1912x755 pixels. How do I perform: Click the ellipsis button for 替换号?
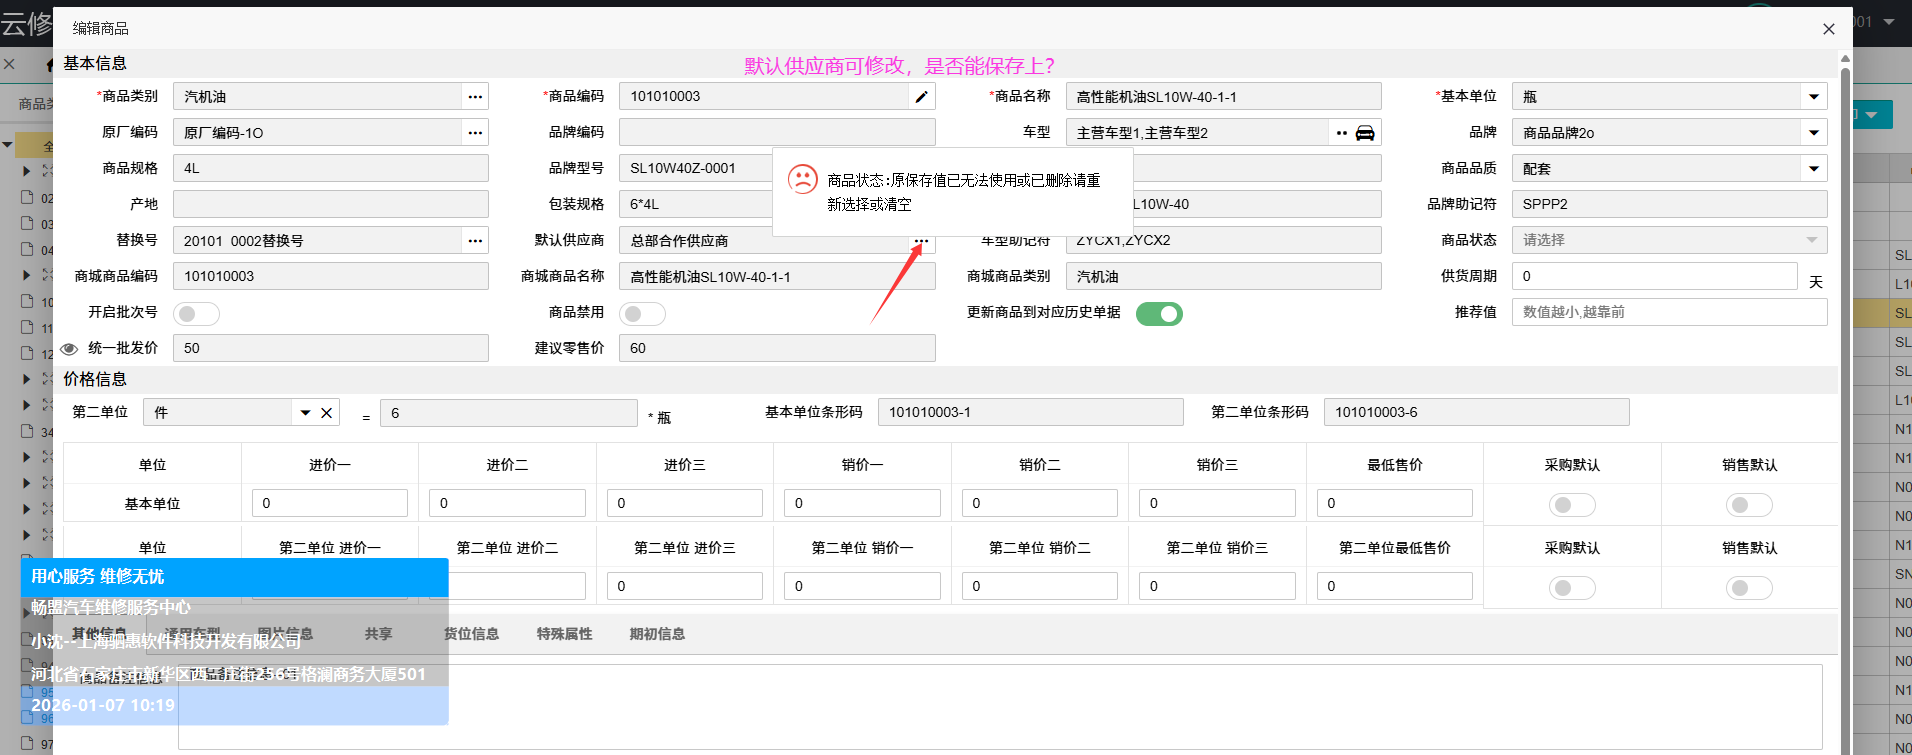475,241
